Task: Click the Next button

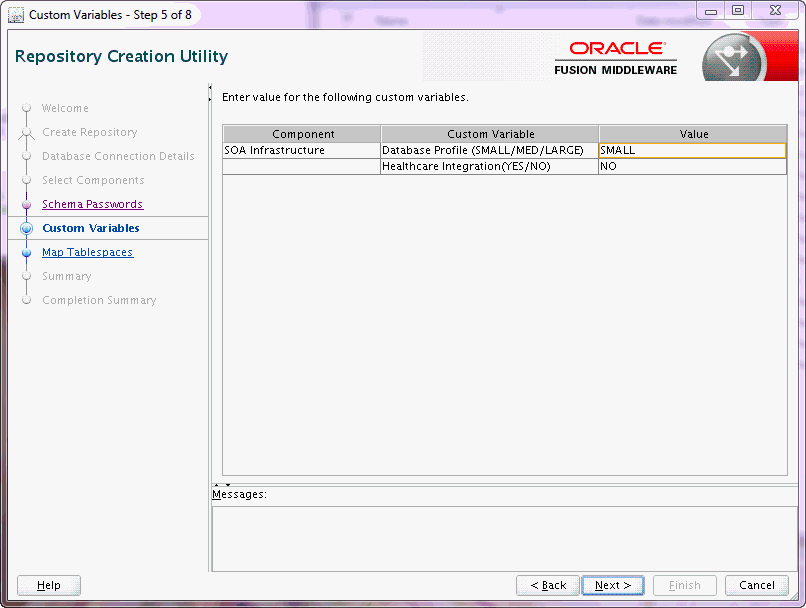Action: click(x=612, y=585)
